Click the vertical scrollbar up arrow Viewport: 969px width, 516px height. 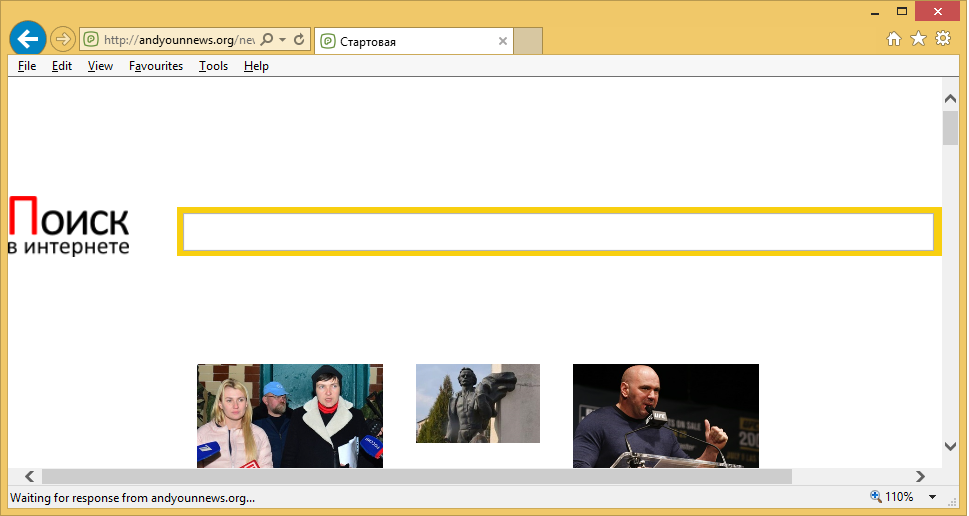coord(950,98)
